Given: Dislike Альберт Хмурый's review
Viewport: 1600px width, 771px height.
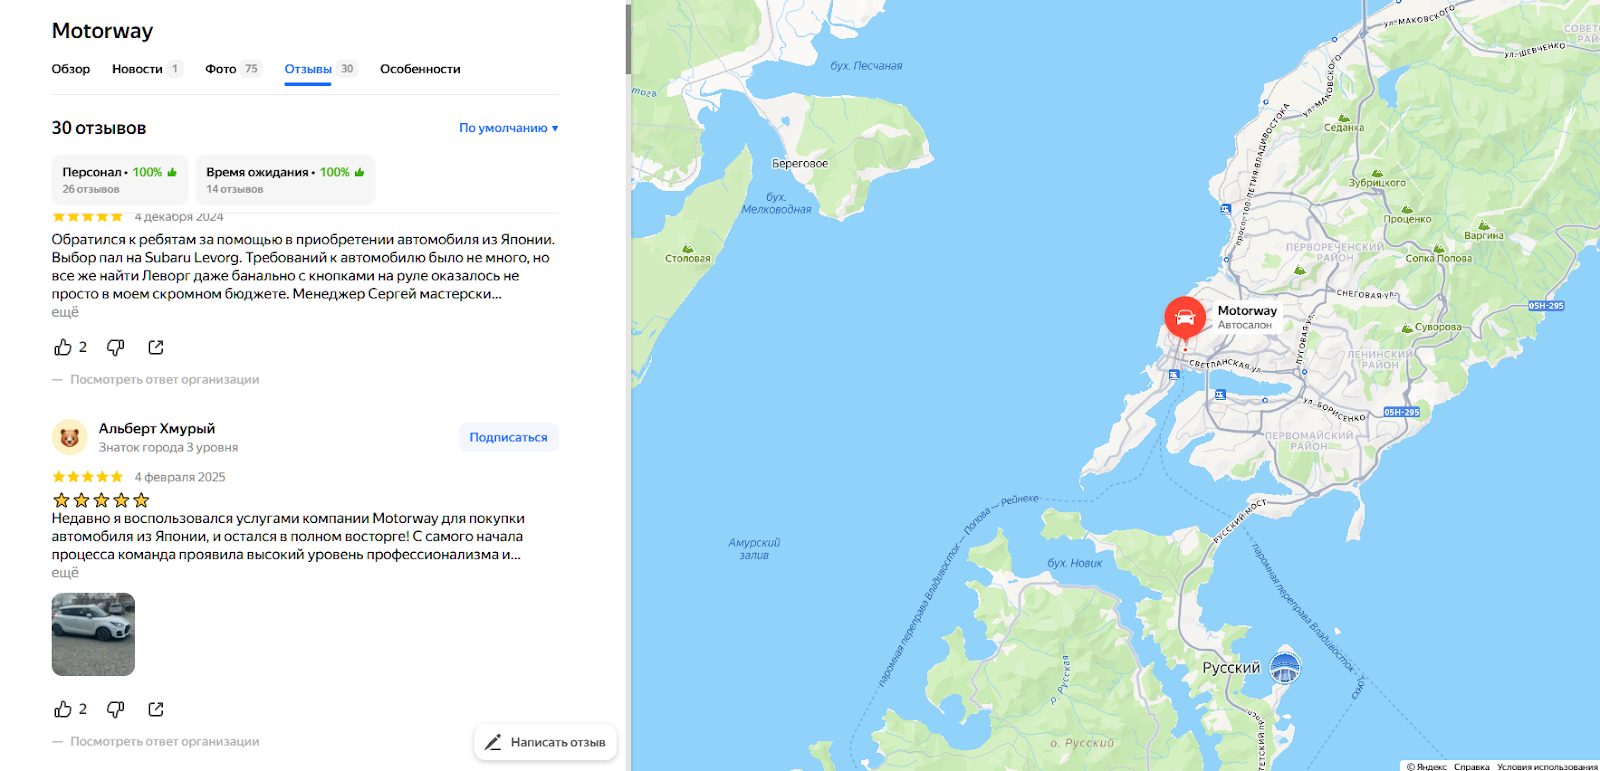Looking at the screenshot, I should click(116, 709).
